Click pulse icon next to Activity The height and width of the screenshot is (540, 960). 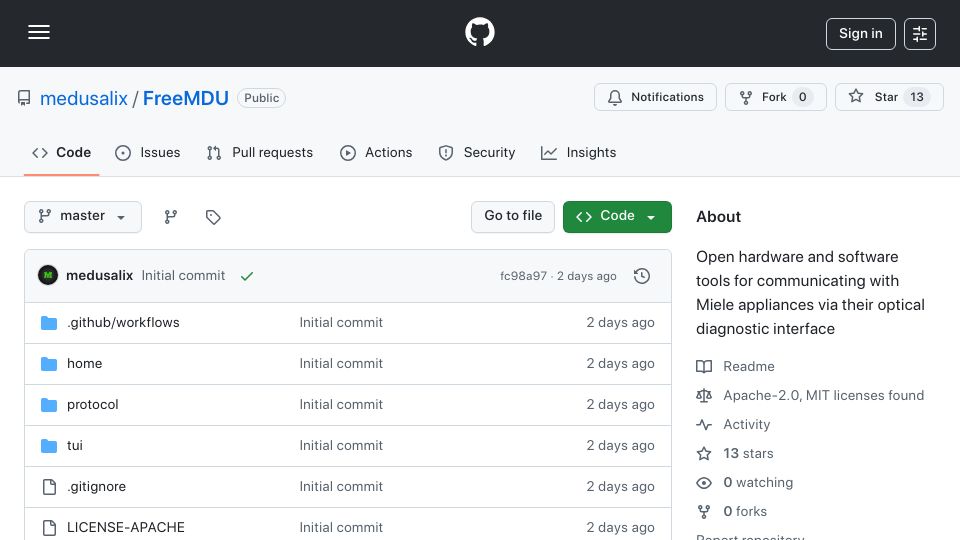(704, 424)
